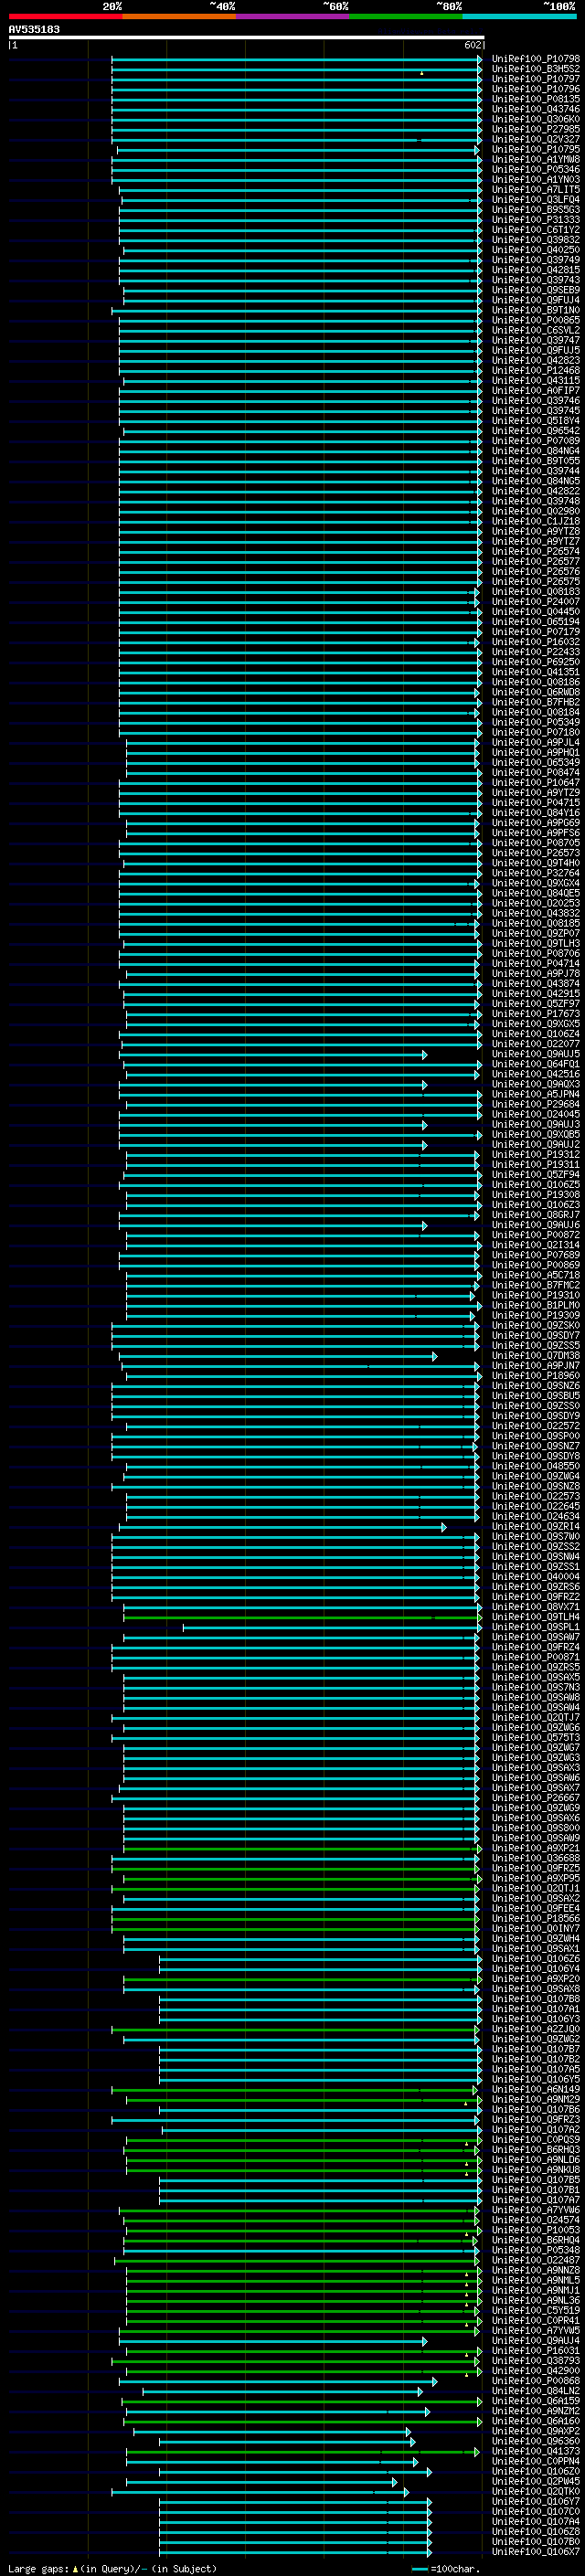Screen dimensions: 585x2576
Task: Select the UniRef100_P12468 label
Action: tap(536, 371)
